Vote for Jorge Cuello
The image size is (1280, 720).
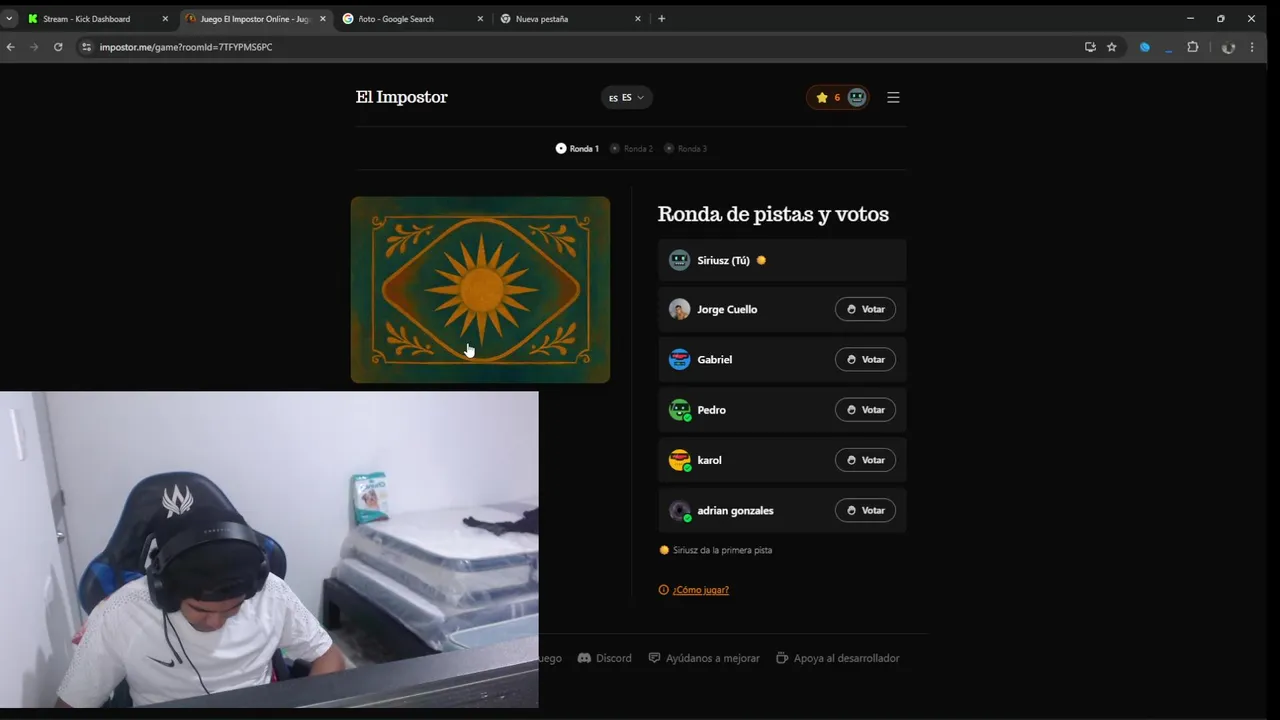click(x=865, y=309)
